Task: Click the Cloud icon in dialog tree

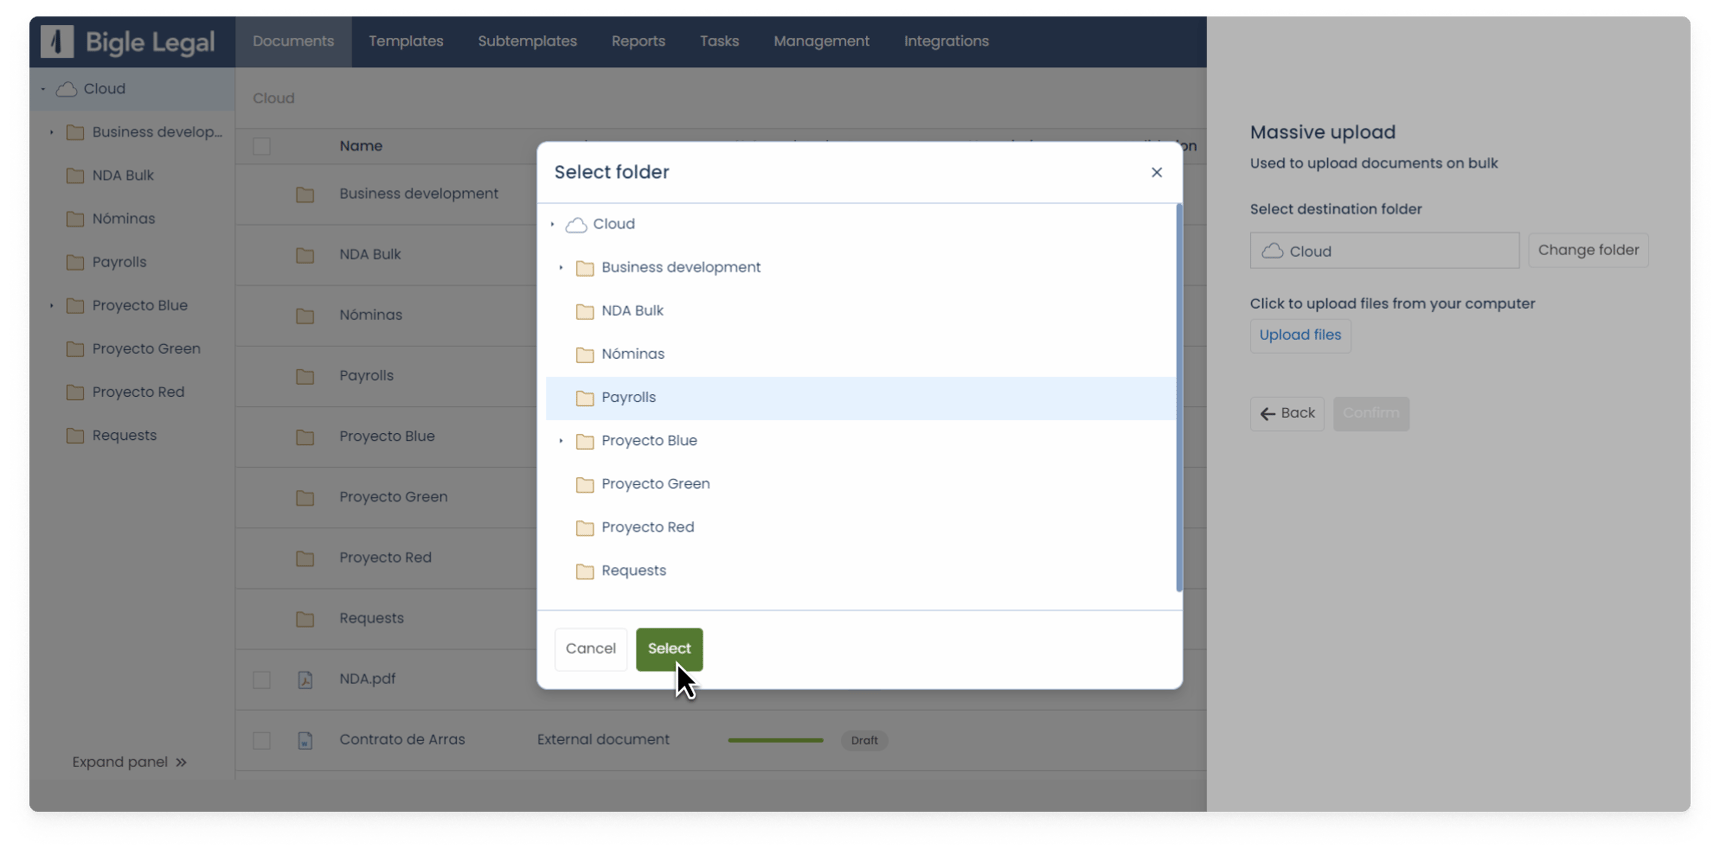Action: (576, 225)
